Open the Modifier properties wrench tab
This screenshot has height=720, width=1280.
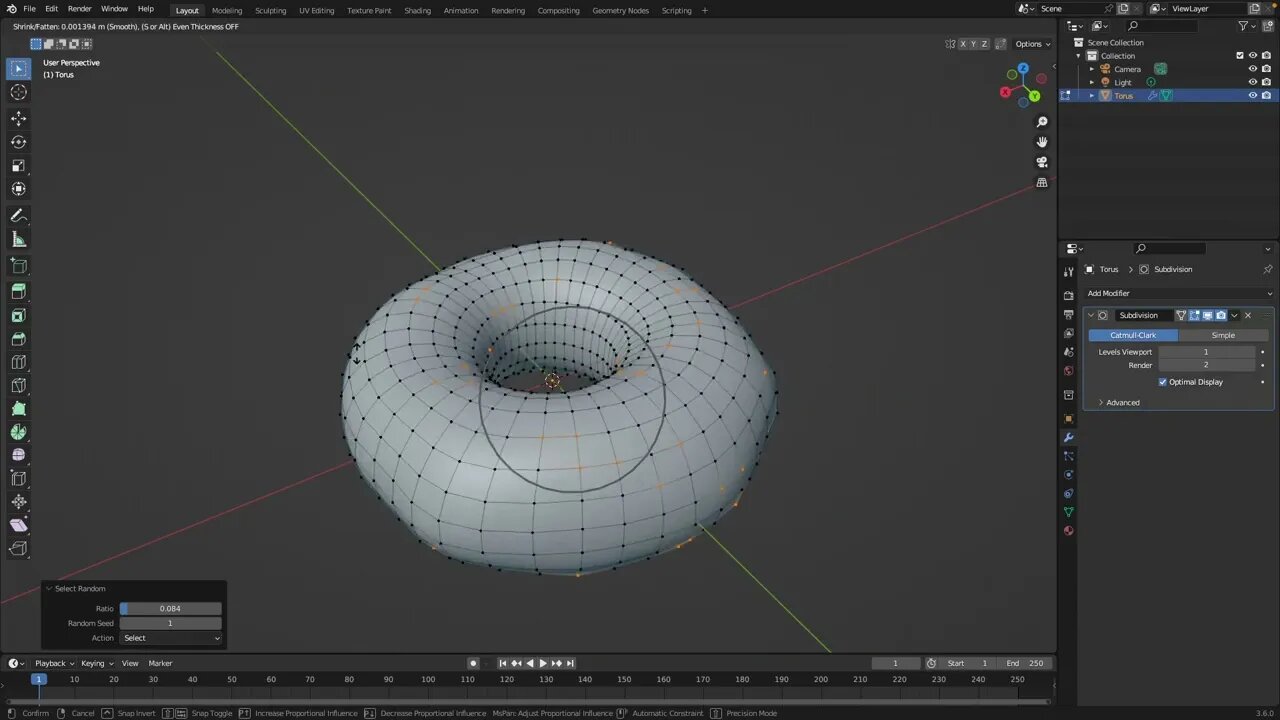tap(1068, 437)
